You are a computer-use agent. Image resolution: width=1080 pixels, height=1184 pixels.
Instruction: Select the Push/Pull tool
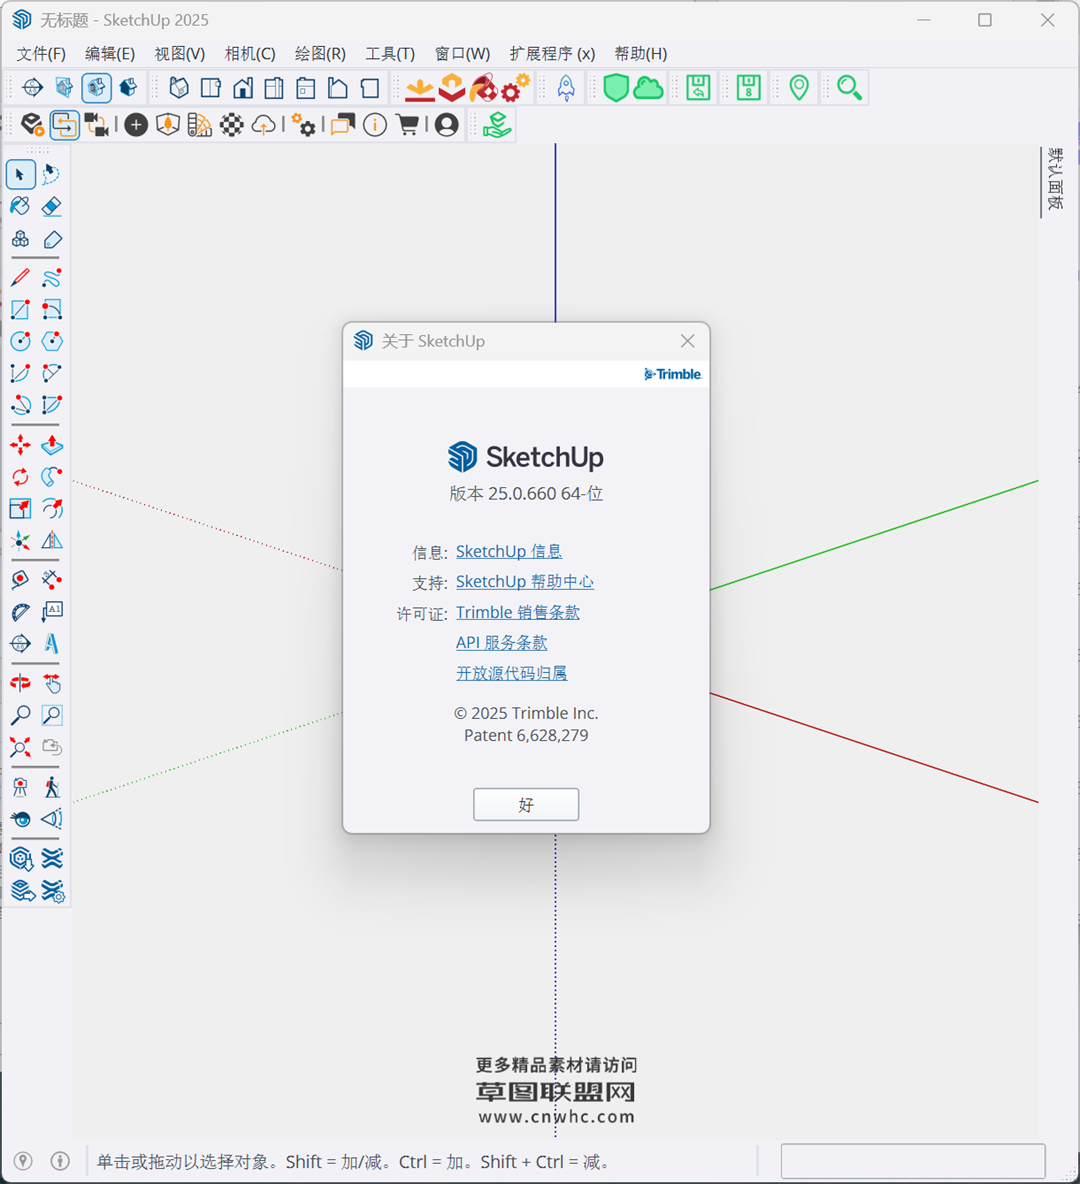[x=51, y=445]
